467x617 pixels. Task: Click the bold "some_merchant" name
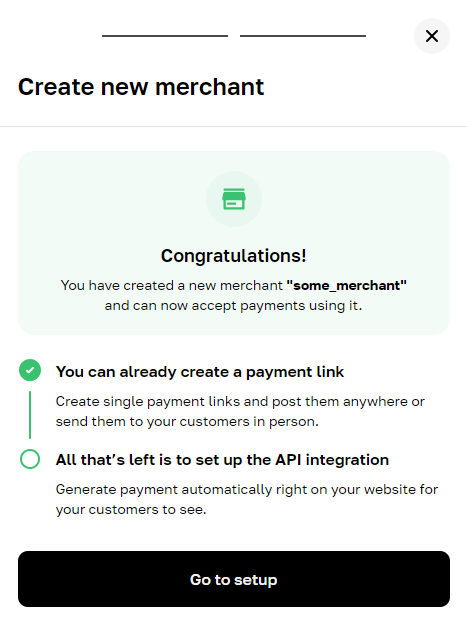click(346, 285)
